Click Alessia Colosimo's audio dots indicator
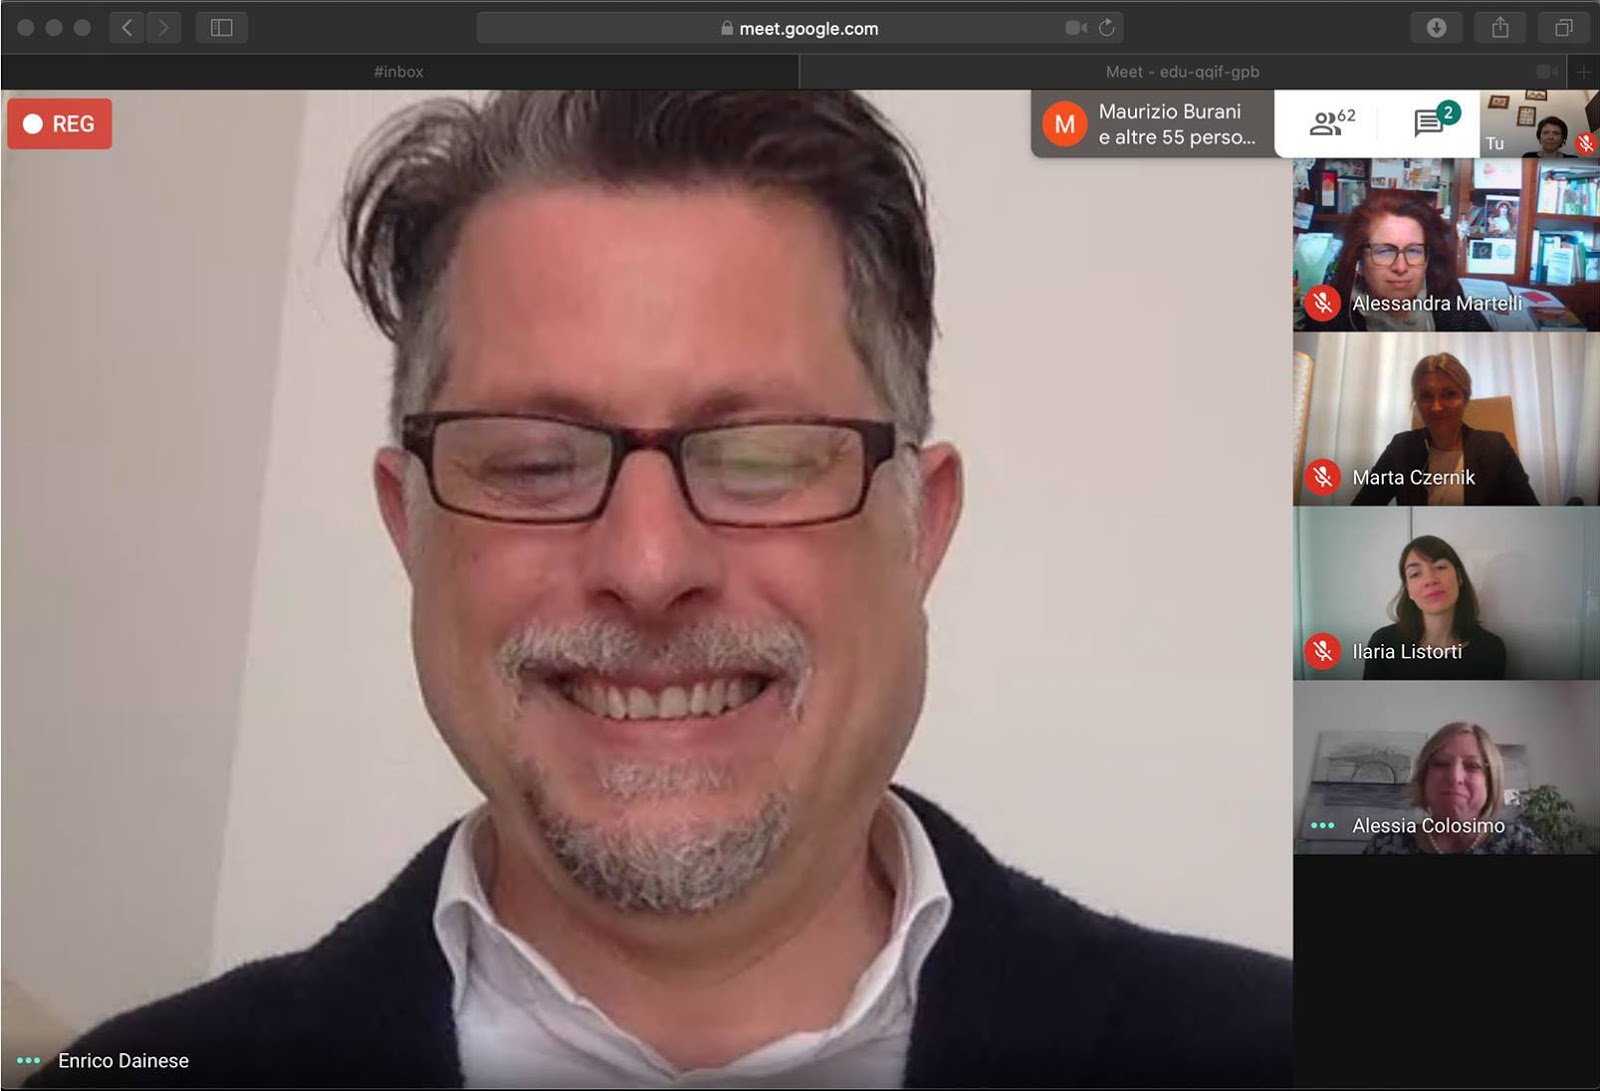Viewport: 1600px width, 1091px height. click(x=1322, y=825)
